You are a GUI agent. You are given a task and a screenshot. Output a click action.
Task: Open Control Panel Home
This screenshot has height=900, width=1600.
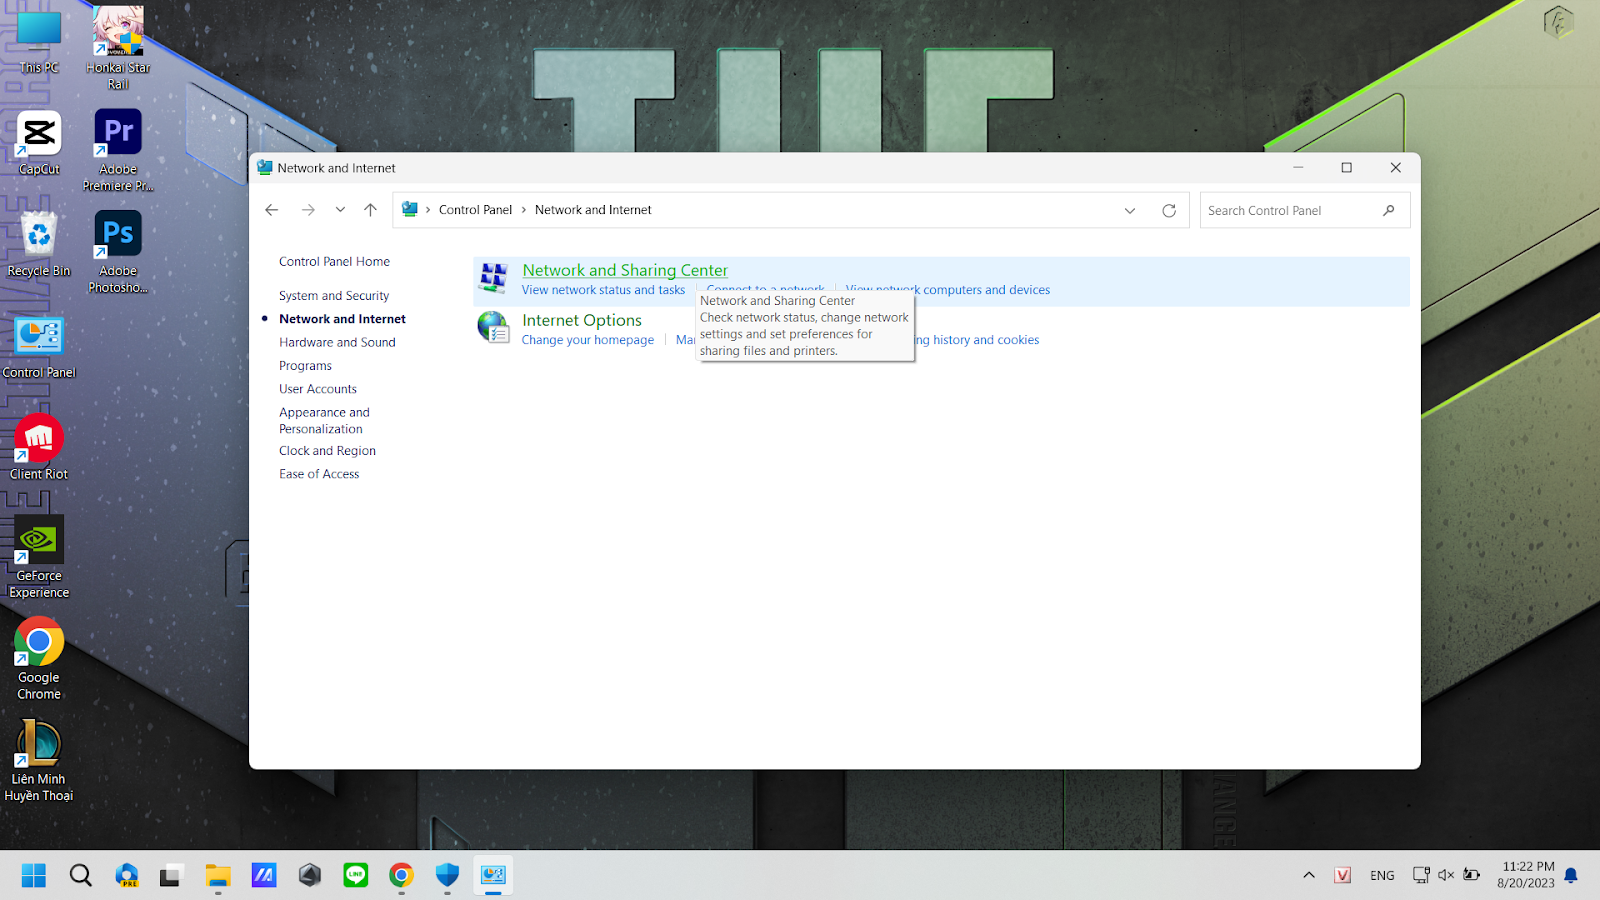[x=334, y=262]
